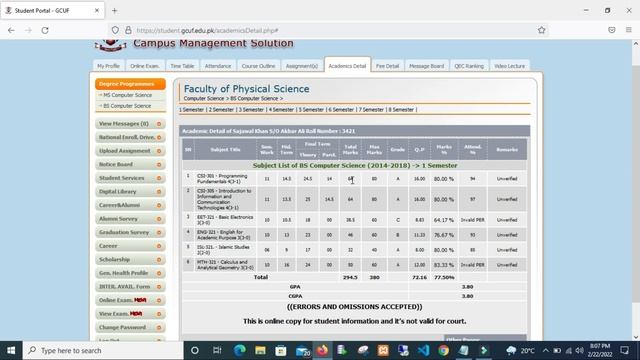
Task: Reload the page with the refresh icon
Action: pyautogui.click(x=45, y=30)
